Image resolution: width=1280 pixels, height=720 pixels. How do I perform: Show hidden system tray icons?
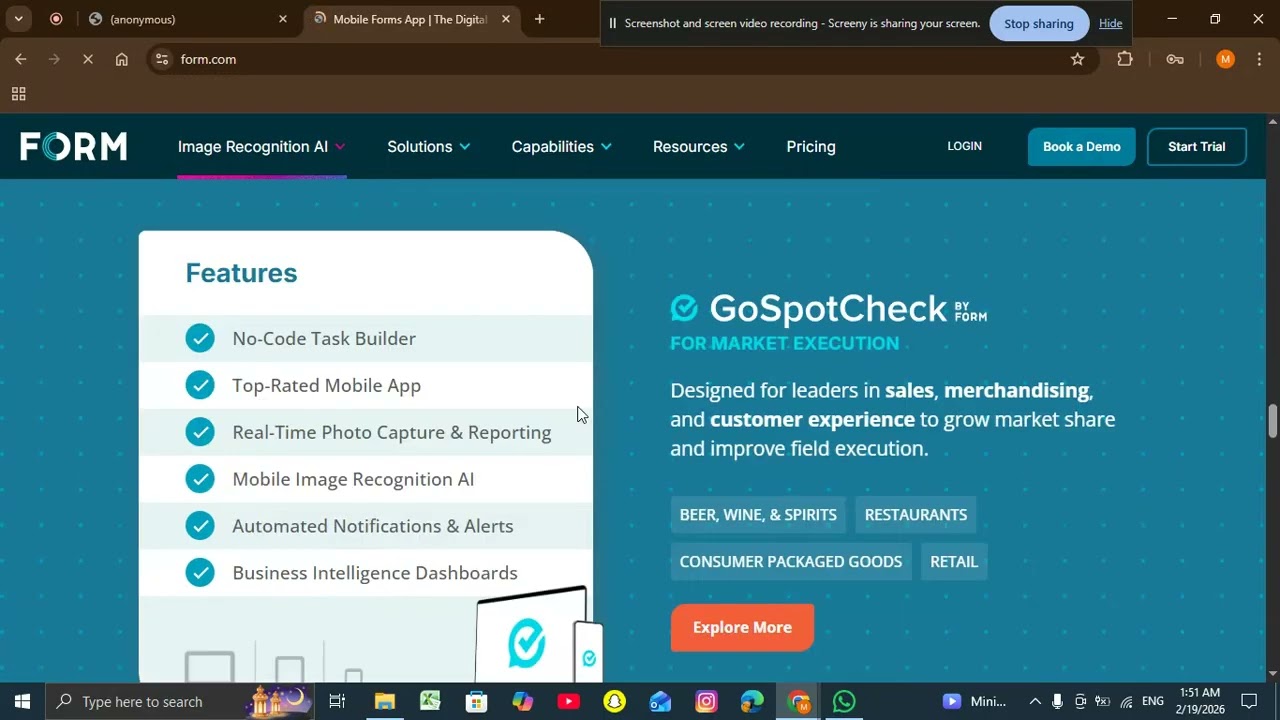[1034, 701]
